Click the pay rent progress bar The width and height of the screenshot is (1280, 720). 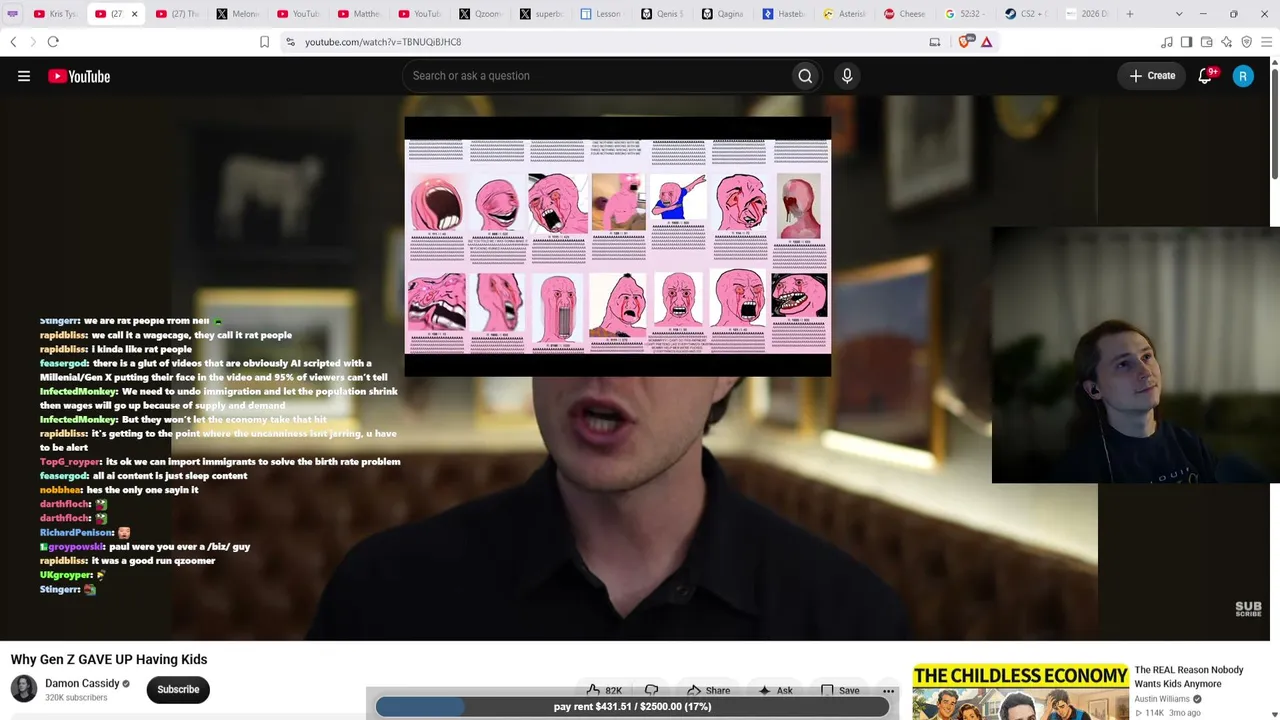tap(632, 707)
